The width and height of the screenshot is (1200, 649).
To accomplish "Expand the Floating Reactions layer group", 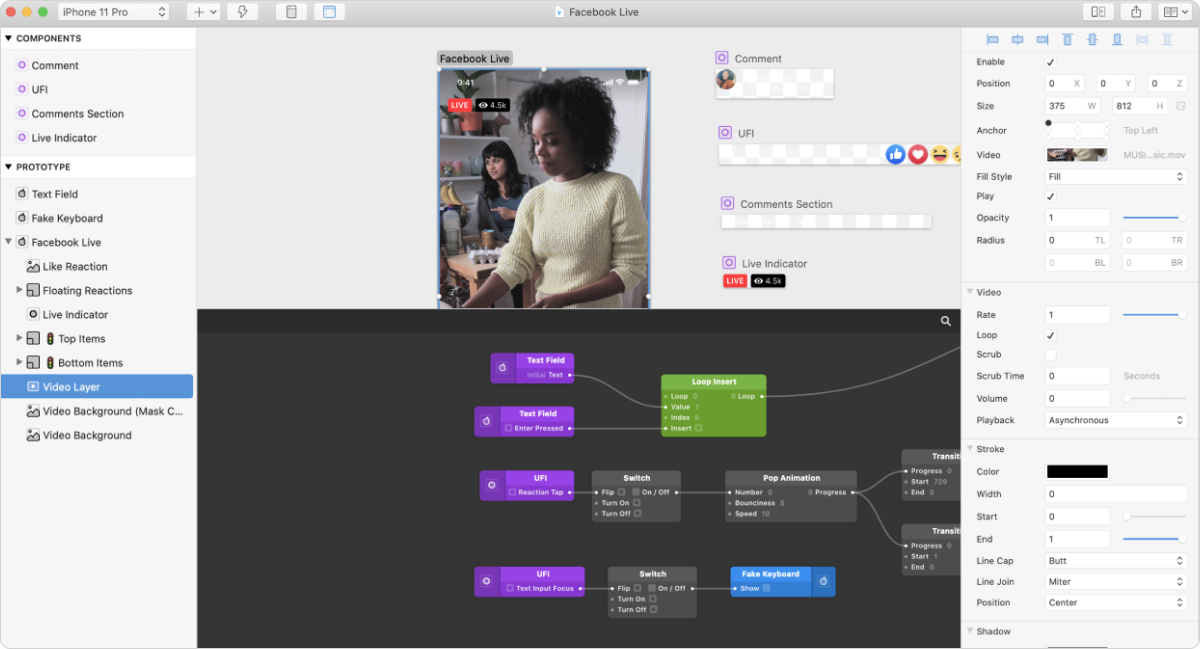I will tap(19, 290).
